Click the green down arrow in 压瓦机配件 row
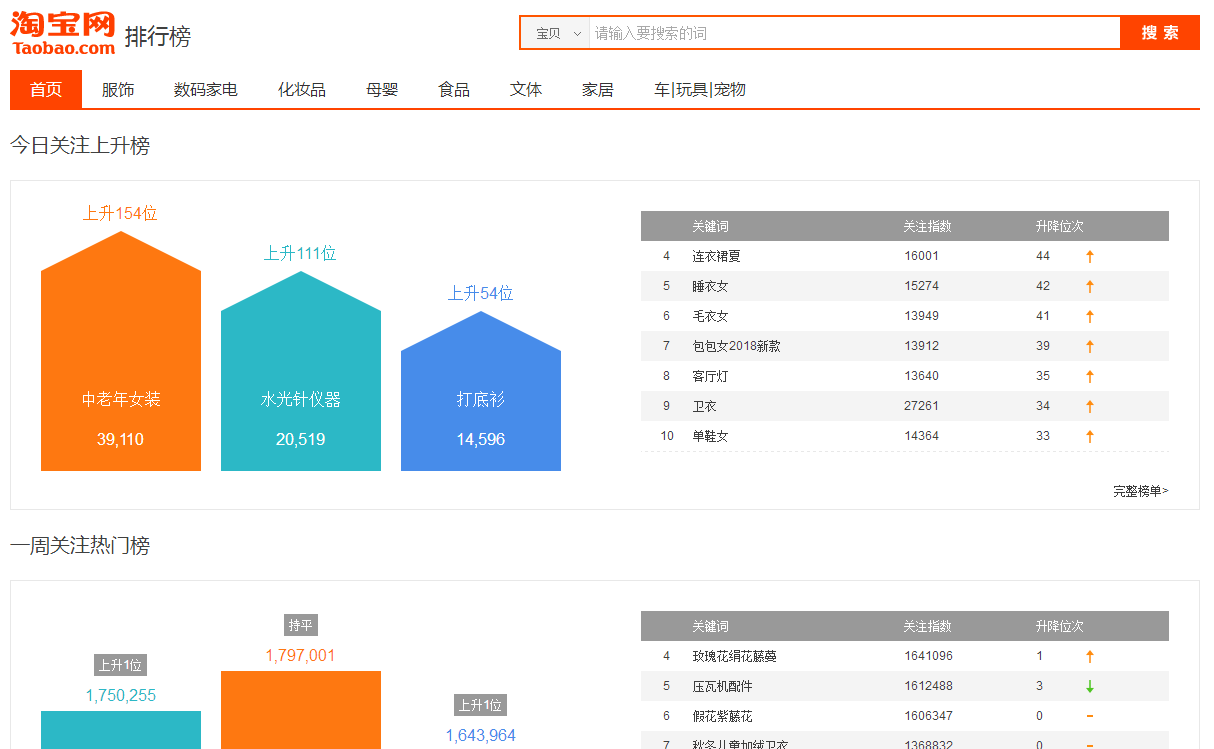The image size is (1214, 749). 1090,686
